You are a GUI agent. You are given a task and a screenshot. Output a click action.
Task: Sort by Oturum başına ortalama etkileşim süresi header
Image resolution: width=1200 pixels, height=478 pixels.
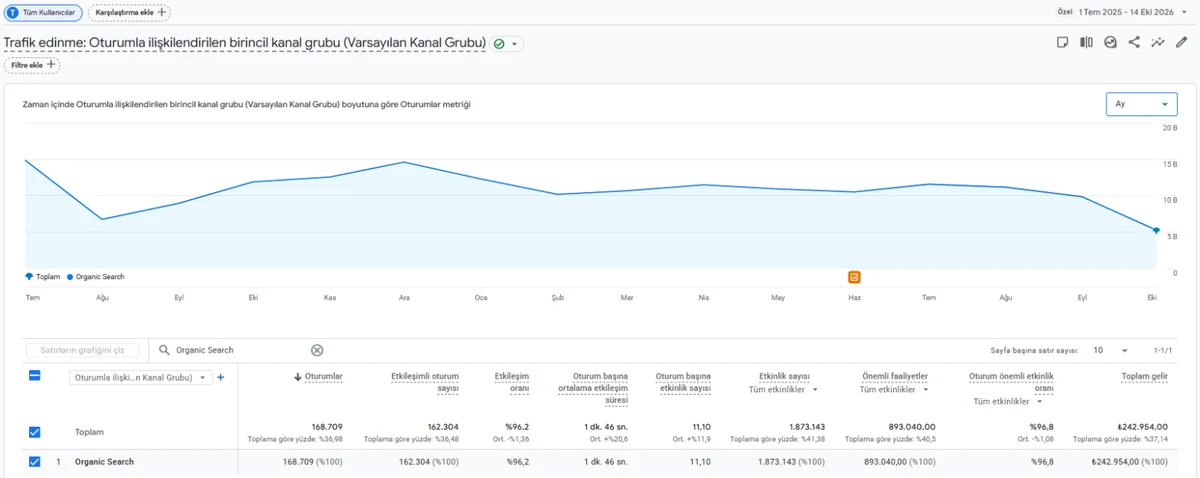[593, 388]
